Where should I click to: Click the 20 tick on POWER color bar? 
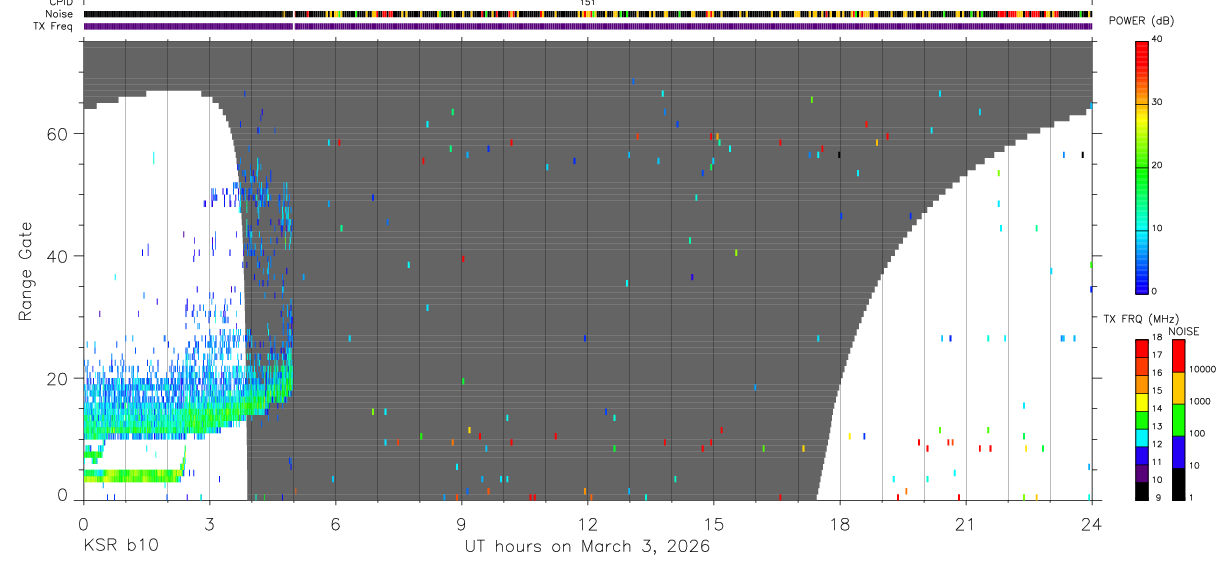click(1157, 165)
